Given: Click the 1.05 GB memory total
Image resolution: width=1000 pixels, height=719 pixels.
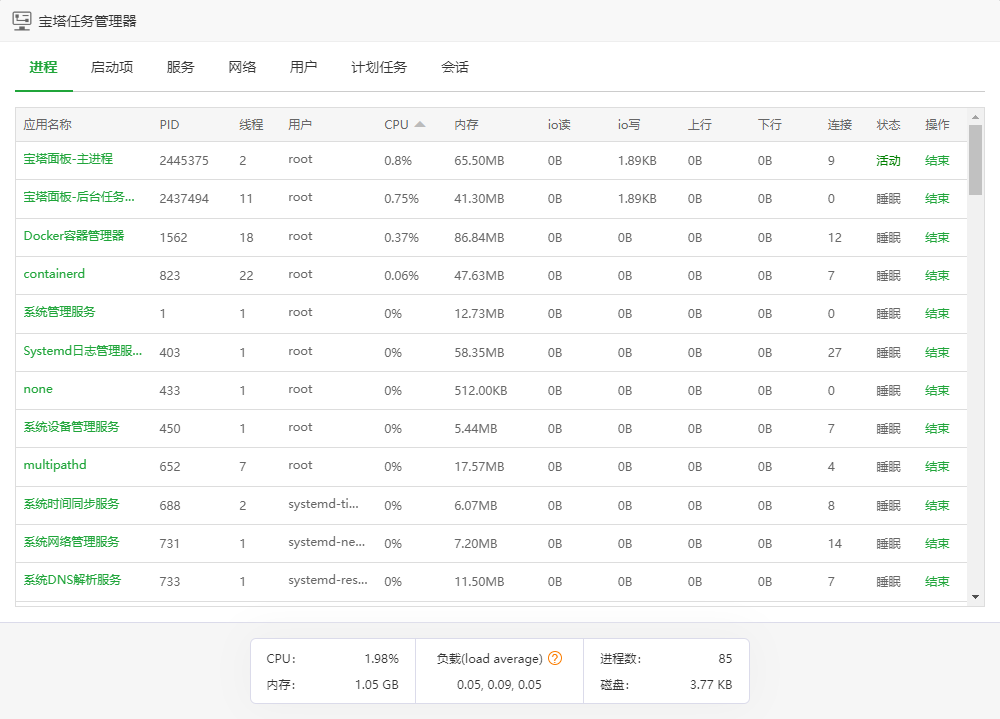Looking at the screenshot, I should 377,685.
